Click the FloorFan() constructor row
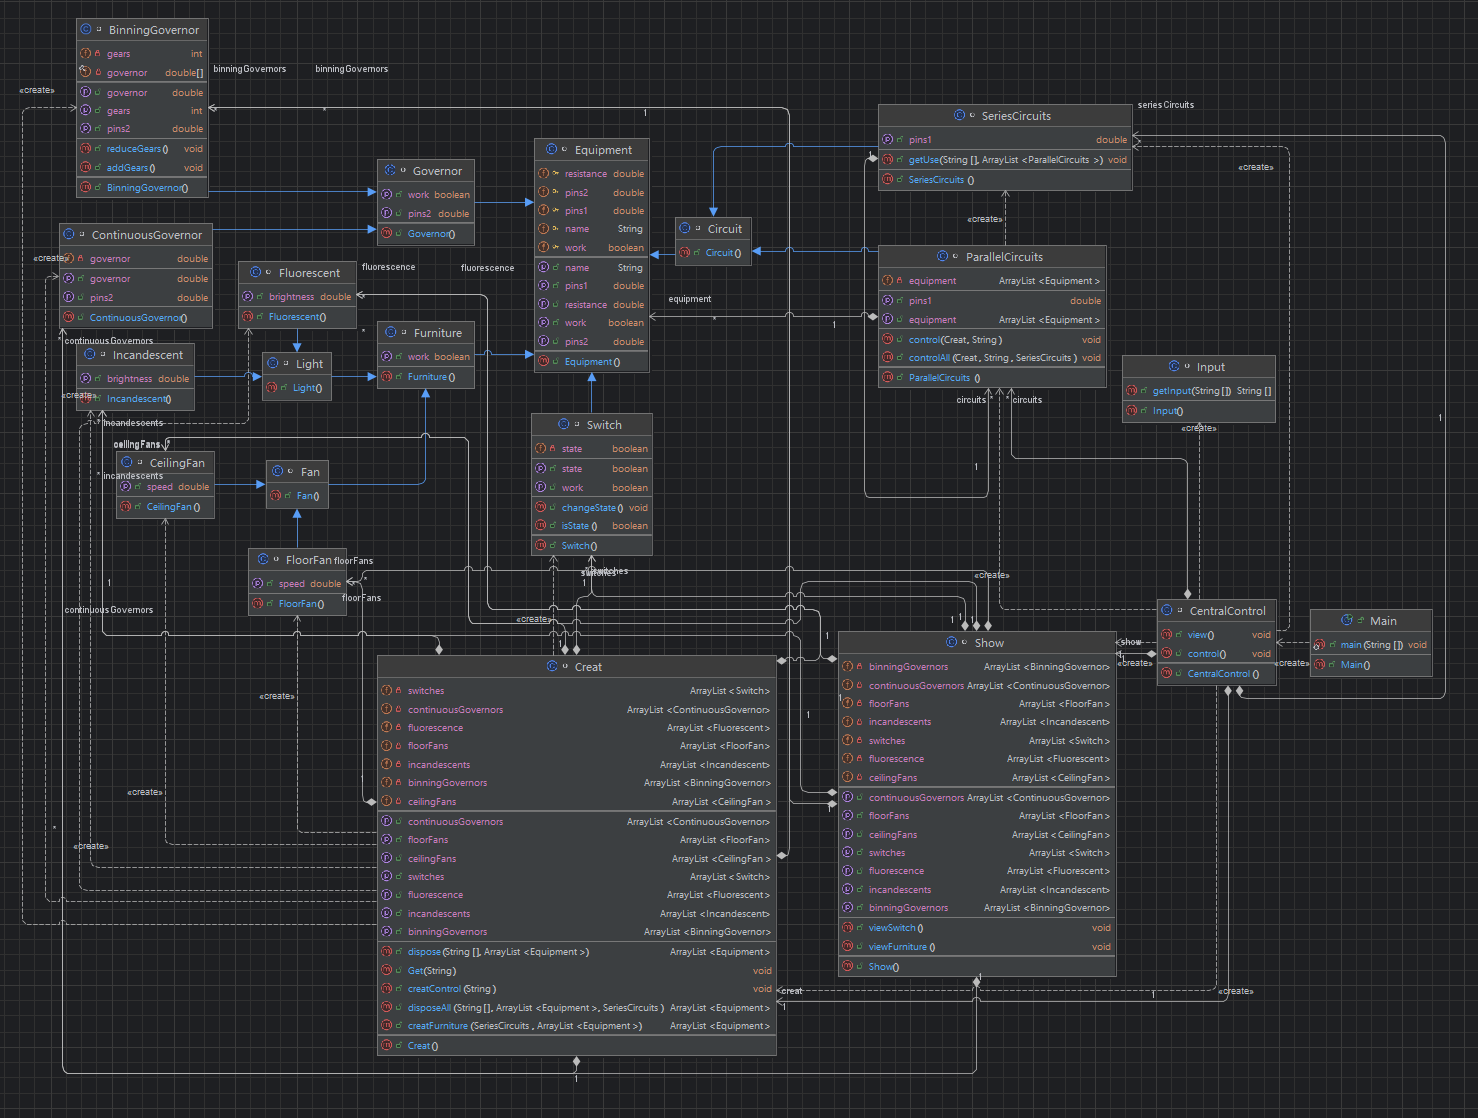Image resolution: width=1478 pixels, height=1118 pixels. 297,604
